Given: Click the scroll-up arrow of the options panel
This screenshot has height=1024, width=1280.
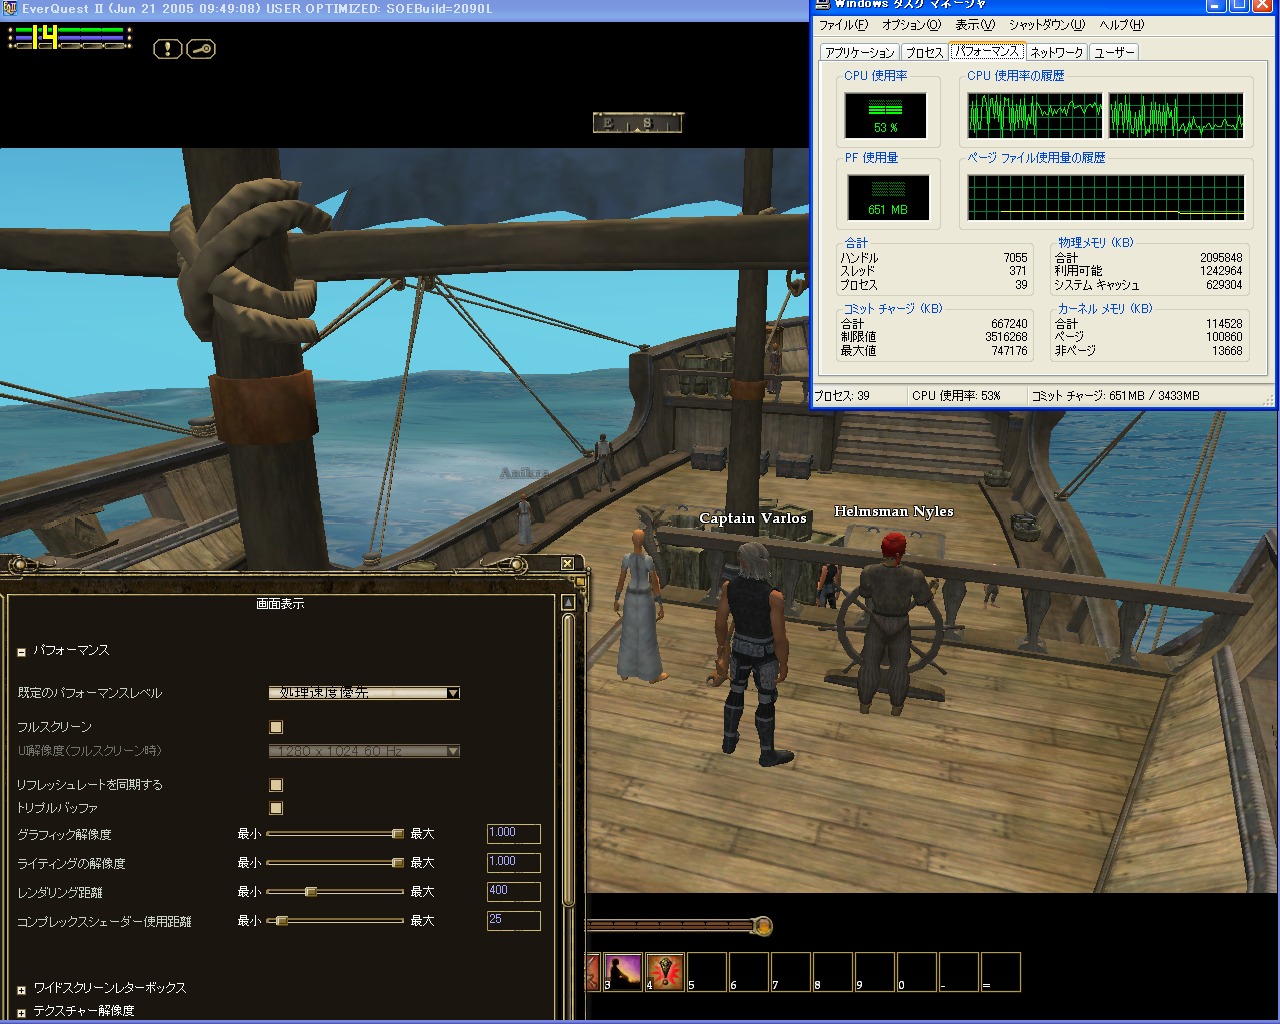Looking at the screenshot, I should coord(568,602).
